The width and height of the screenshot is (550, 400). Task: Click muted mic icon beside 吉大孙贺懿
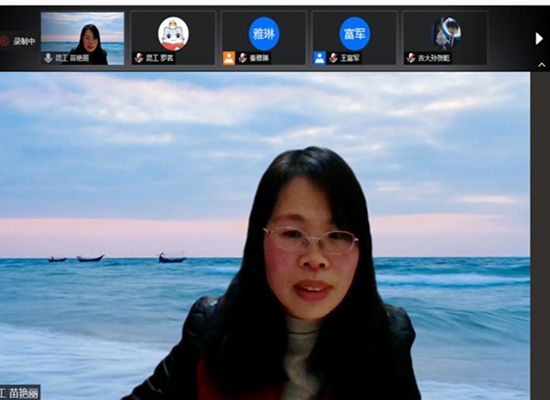(411, 58)
